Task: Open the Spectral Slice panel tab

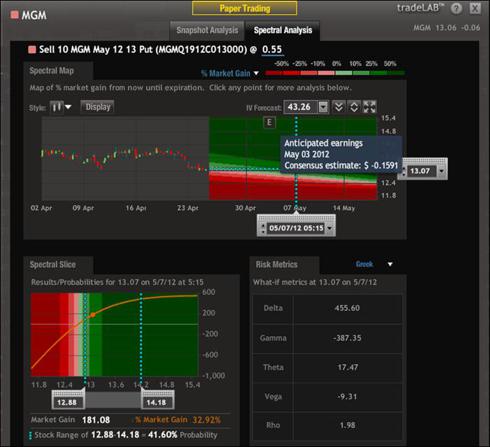Action: coord(53,265)
